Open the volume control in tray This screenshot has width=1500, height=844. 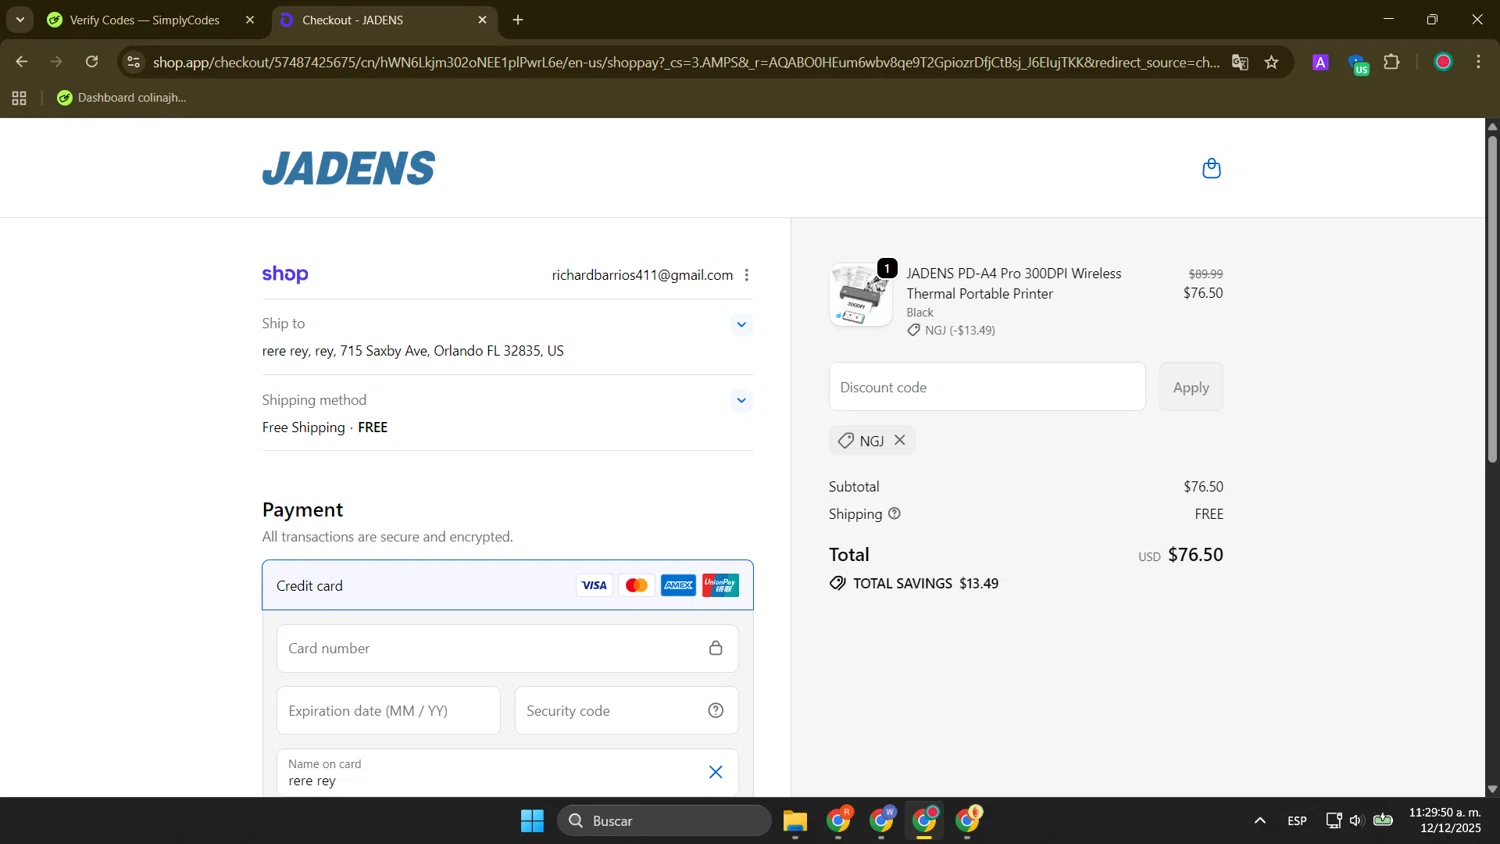[1356, 821]
